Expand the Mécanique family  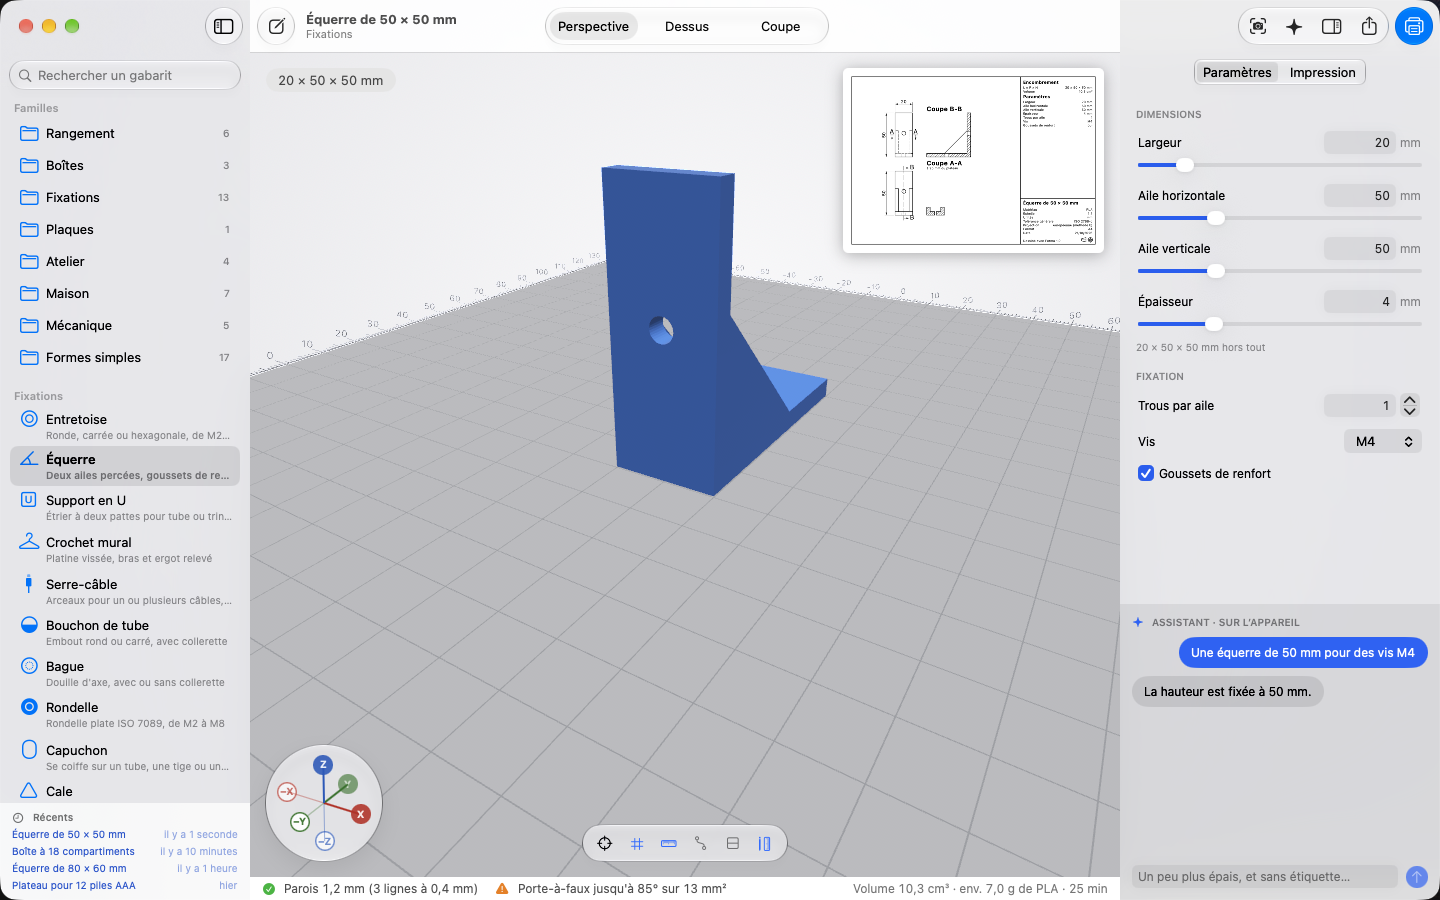(x=125, y=325)
